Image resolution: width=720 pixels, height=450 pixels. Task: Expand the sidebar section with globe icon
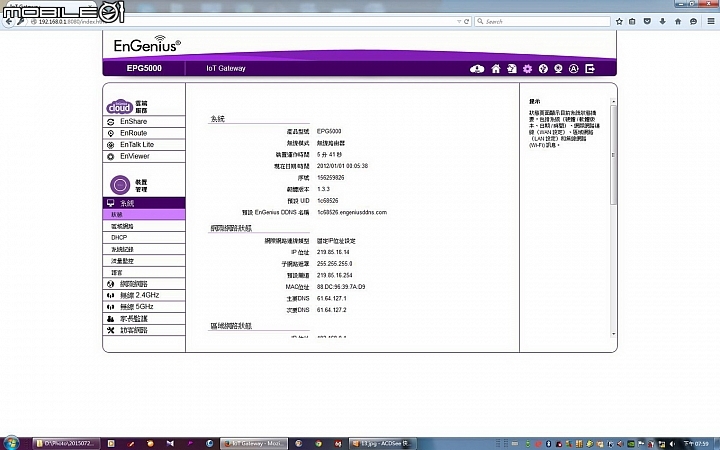point(144,284)
